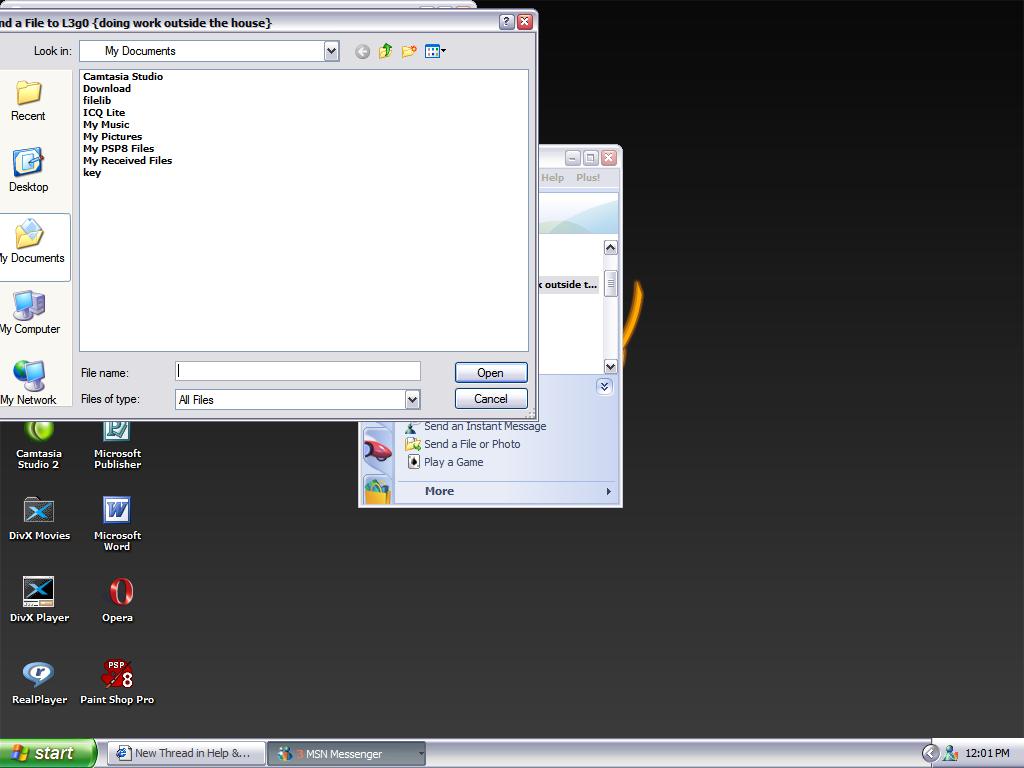Screen dimensions: 1024x768
Task: Collapse the MSN Messenger actions panel
Action: (x=604, y=386)
